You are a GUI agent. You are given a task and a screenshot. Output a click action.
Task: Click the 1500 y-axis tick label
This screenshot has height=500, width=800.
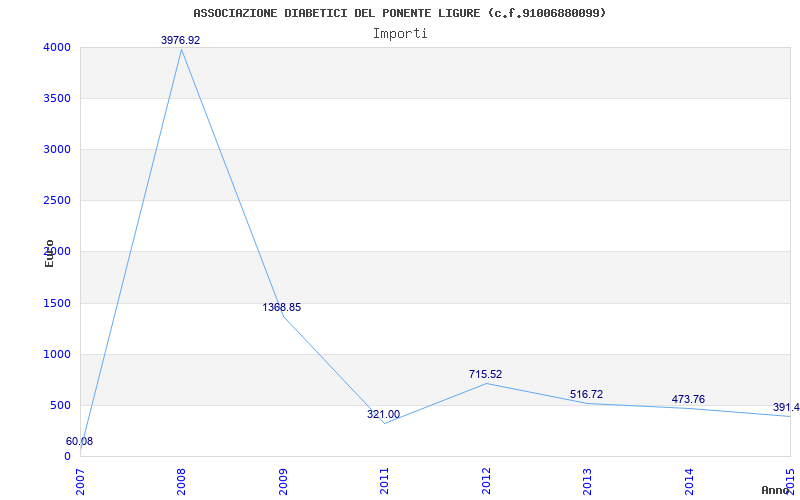click(x=55, y=304)
